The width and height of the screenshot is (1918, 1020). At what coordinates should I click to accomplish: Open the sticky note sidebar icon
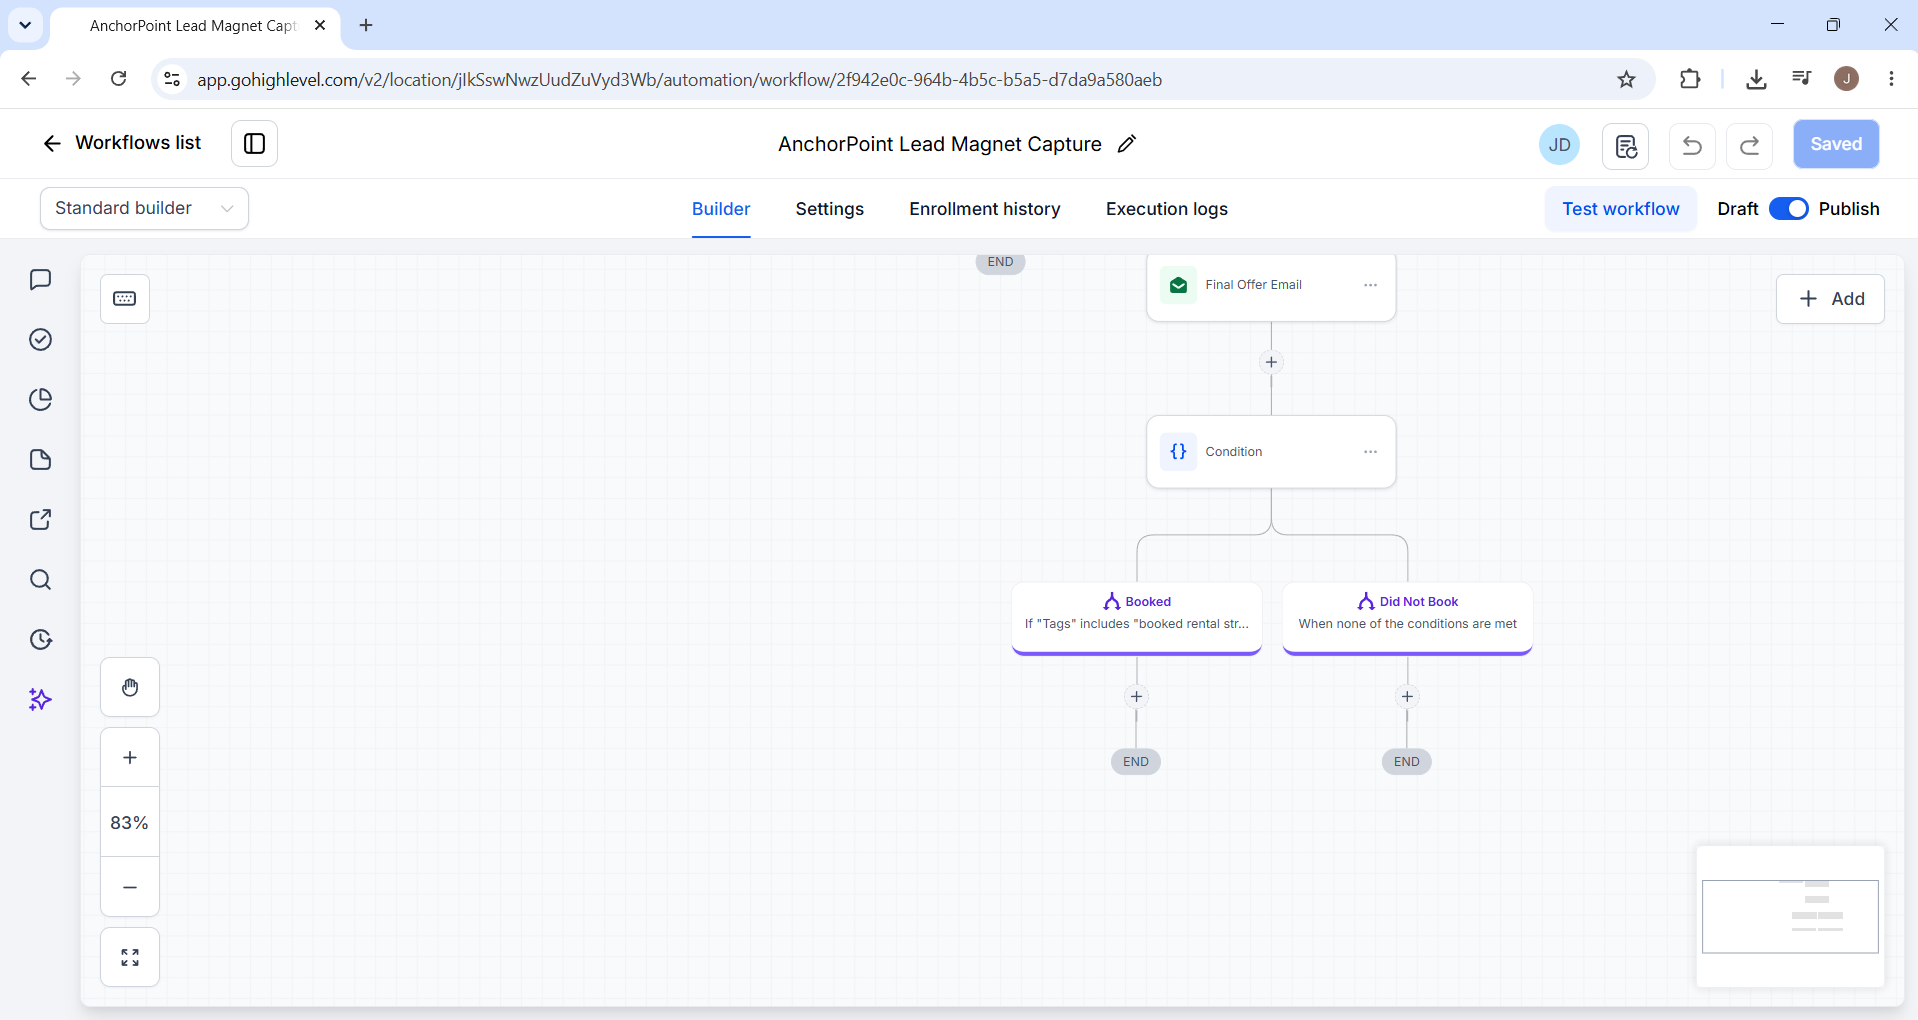tap(40, 459)
